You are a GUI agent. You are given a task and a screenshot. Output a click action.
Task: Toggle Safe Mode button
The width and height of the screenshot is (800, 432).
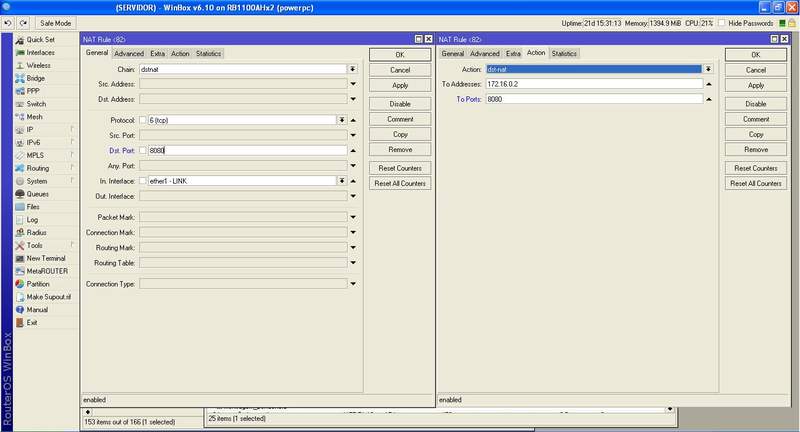56,23
